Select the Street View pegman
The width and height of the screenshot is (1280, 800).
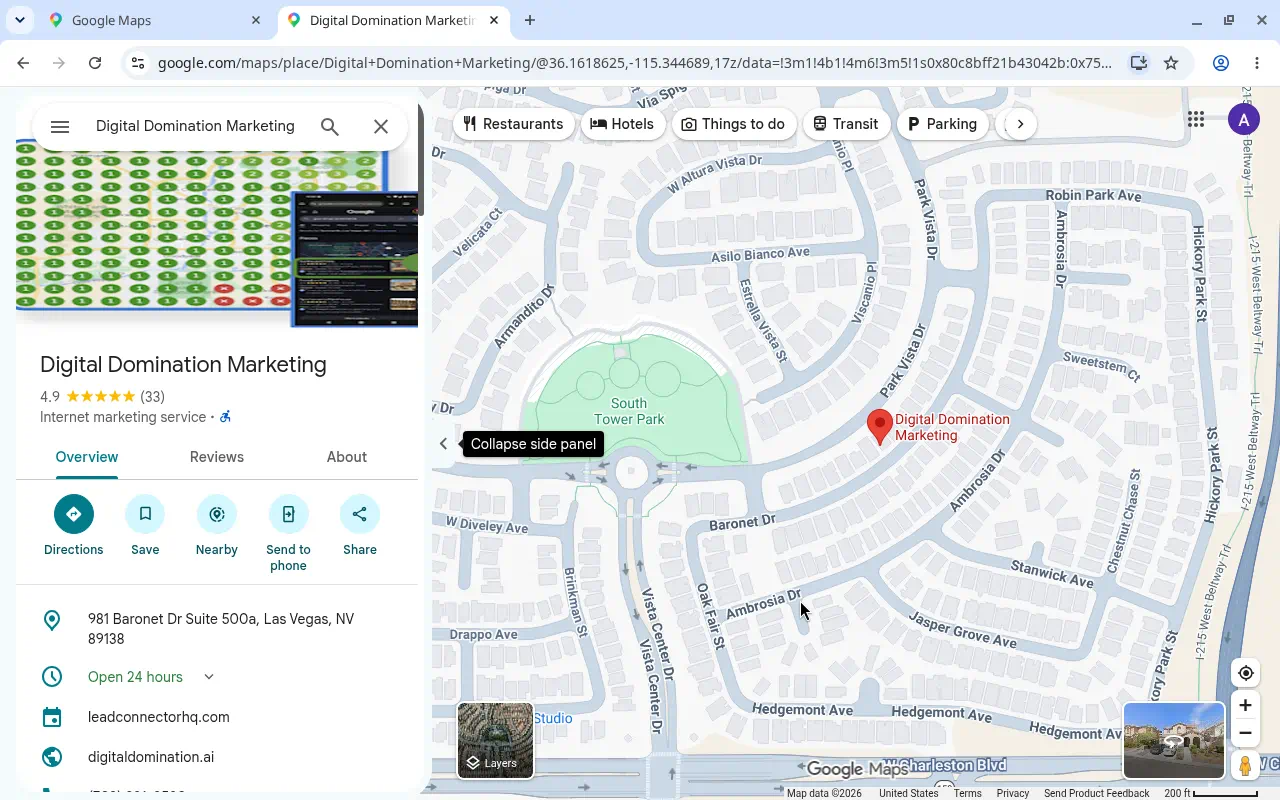click(x=1245, y=766)
